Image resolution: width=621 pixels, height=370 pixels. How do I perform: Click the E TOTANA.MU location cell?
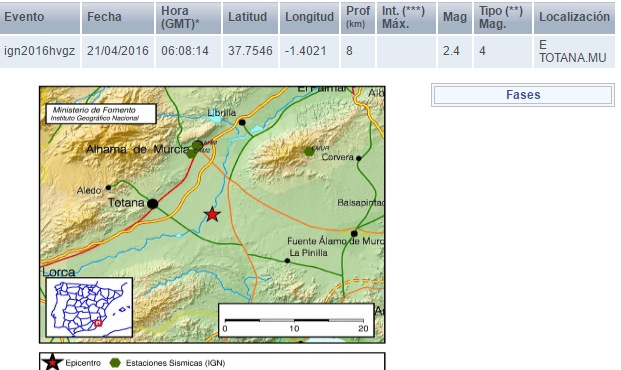tap(574, 51)
